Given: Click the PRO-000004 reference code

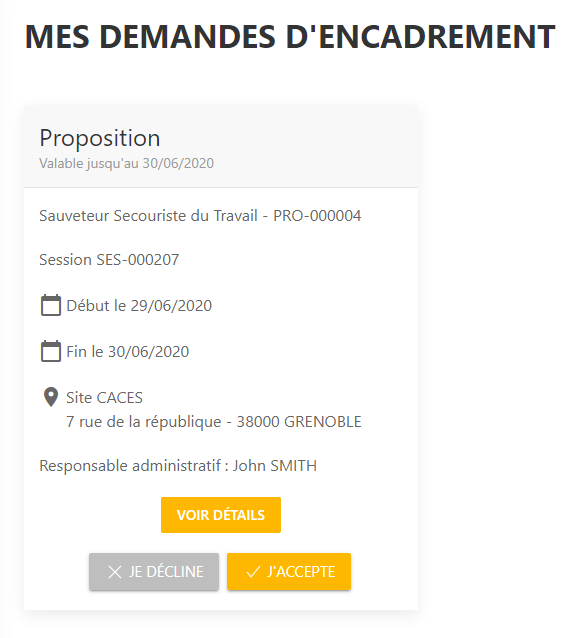Looking at the screenshot, I should coord(317,216).
